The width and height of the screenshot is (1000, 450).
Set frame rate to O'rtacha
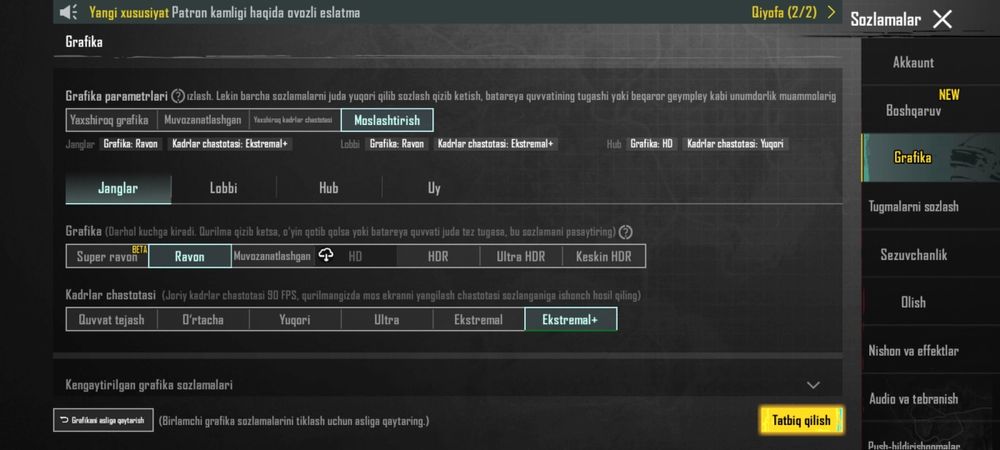203,319
